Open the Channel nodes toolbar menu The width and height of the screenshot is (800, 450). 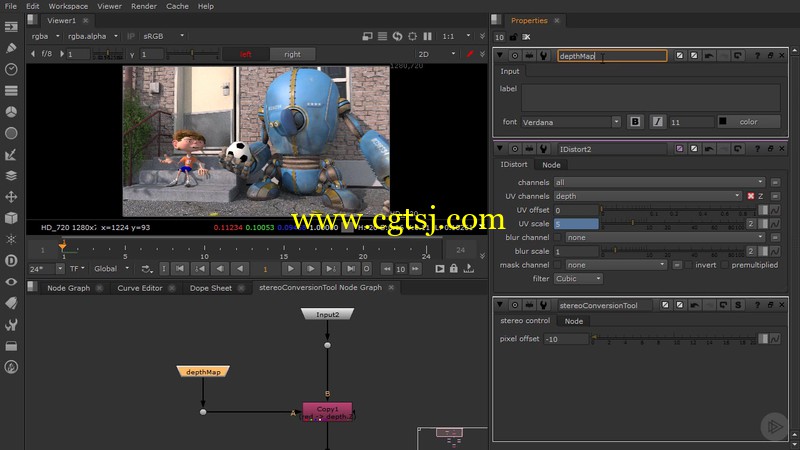pos(11,91)
